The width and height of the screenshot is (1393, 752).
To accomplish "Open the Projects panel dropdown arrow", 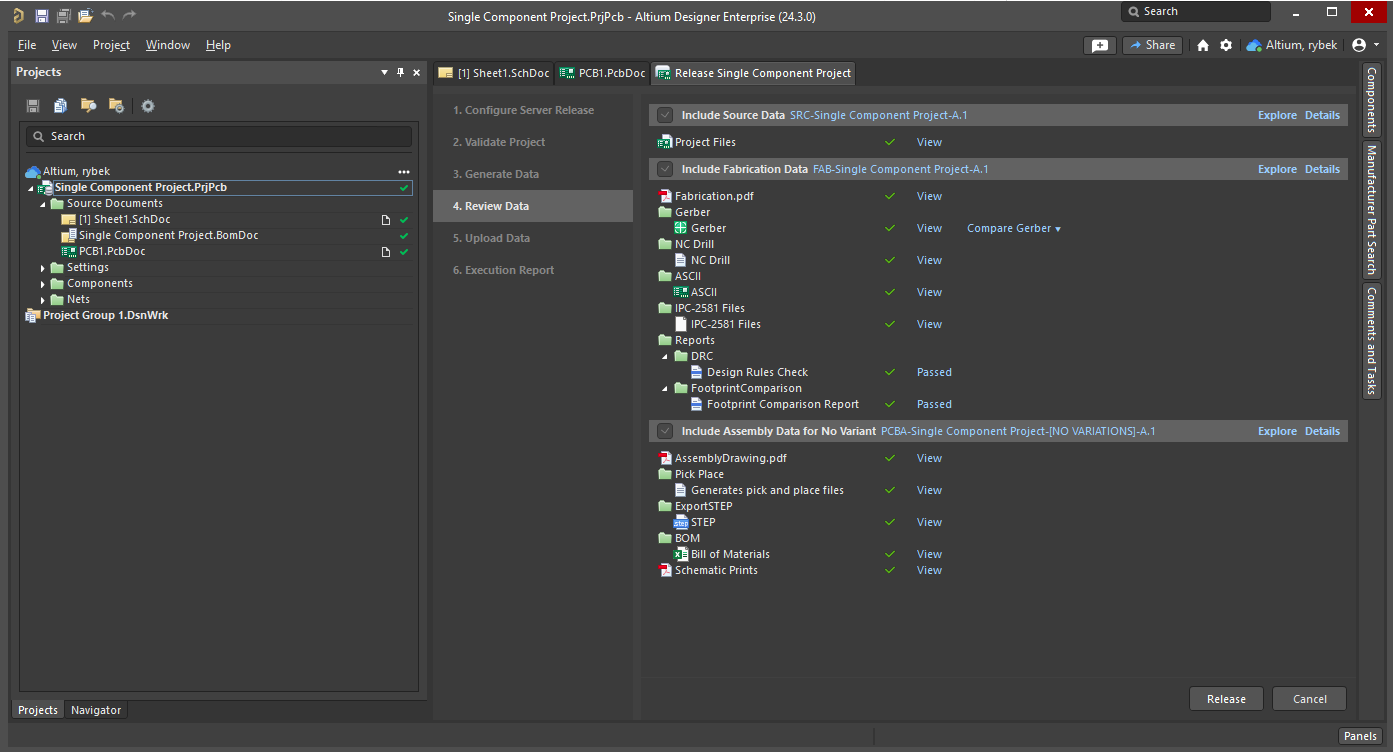I will tap(385, 72).
